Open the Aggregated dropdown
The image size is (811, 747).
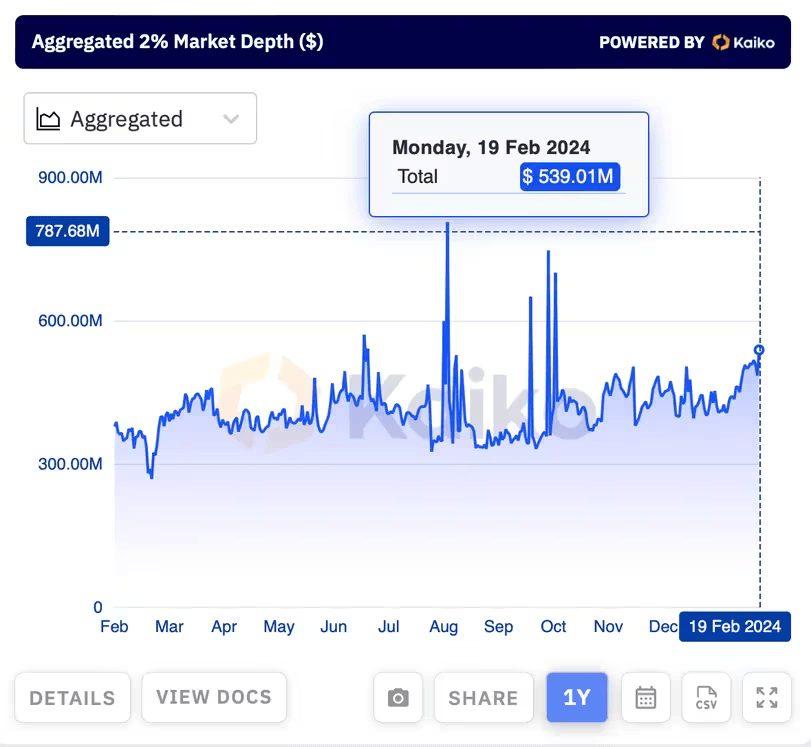coord(140,119)
